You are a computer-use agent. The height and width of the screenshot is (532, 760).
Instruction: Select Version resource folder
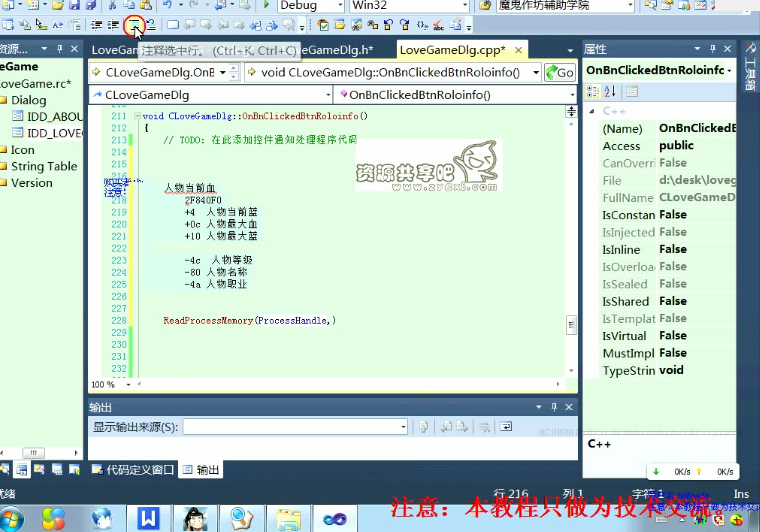point(32,183)
